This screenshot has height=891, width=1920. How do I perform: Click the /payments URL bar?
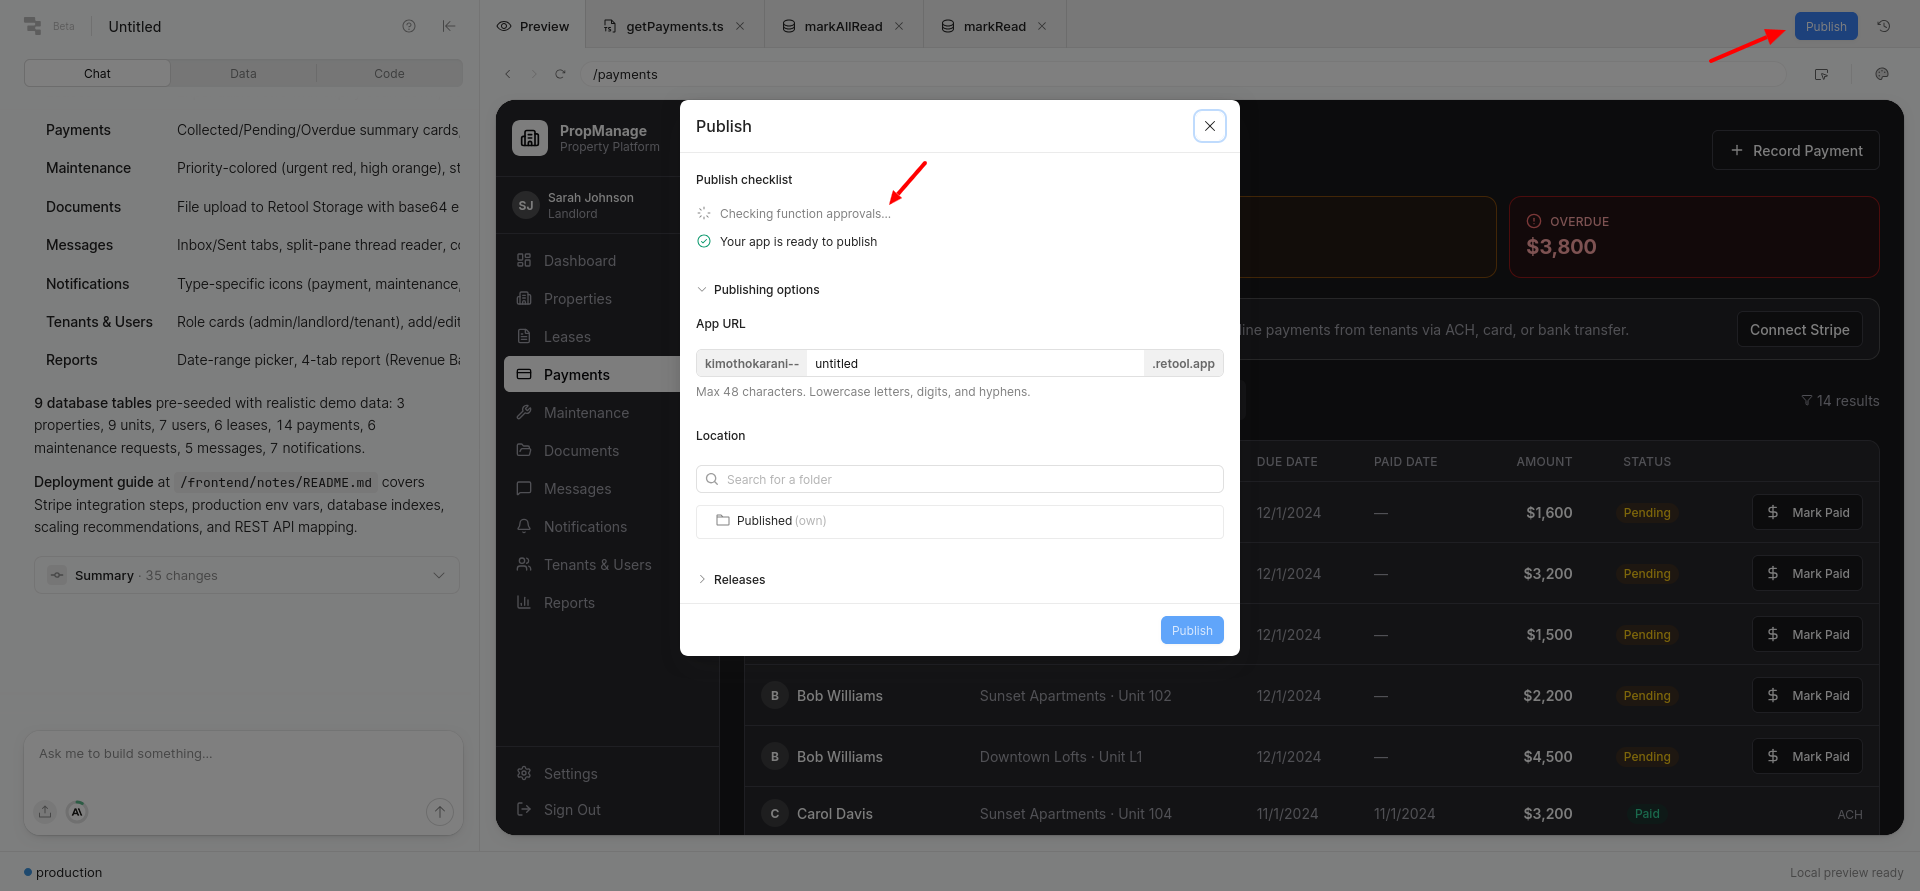coord(1183,74)
